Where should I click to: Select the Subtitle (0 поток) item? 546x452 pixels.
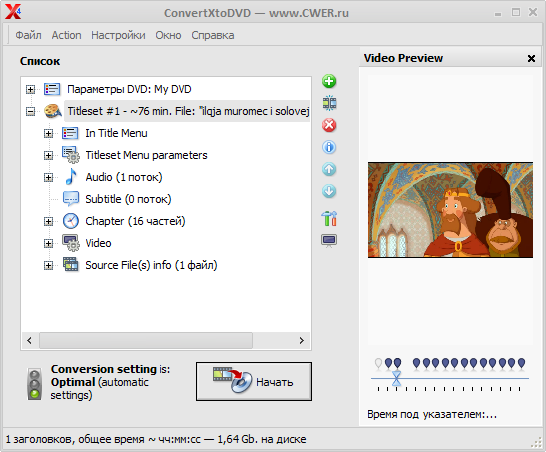coord(128,199)
